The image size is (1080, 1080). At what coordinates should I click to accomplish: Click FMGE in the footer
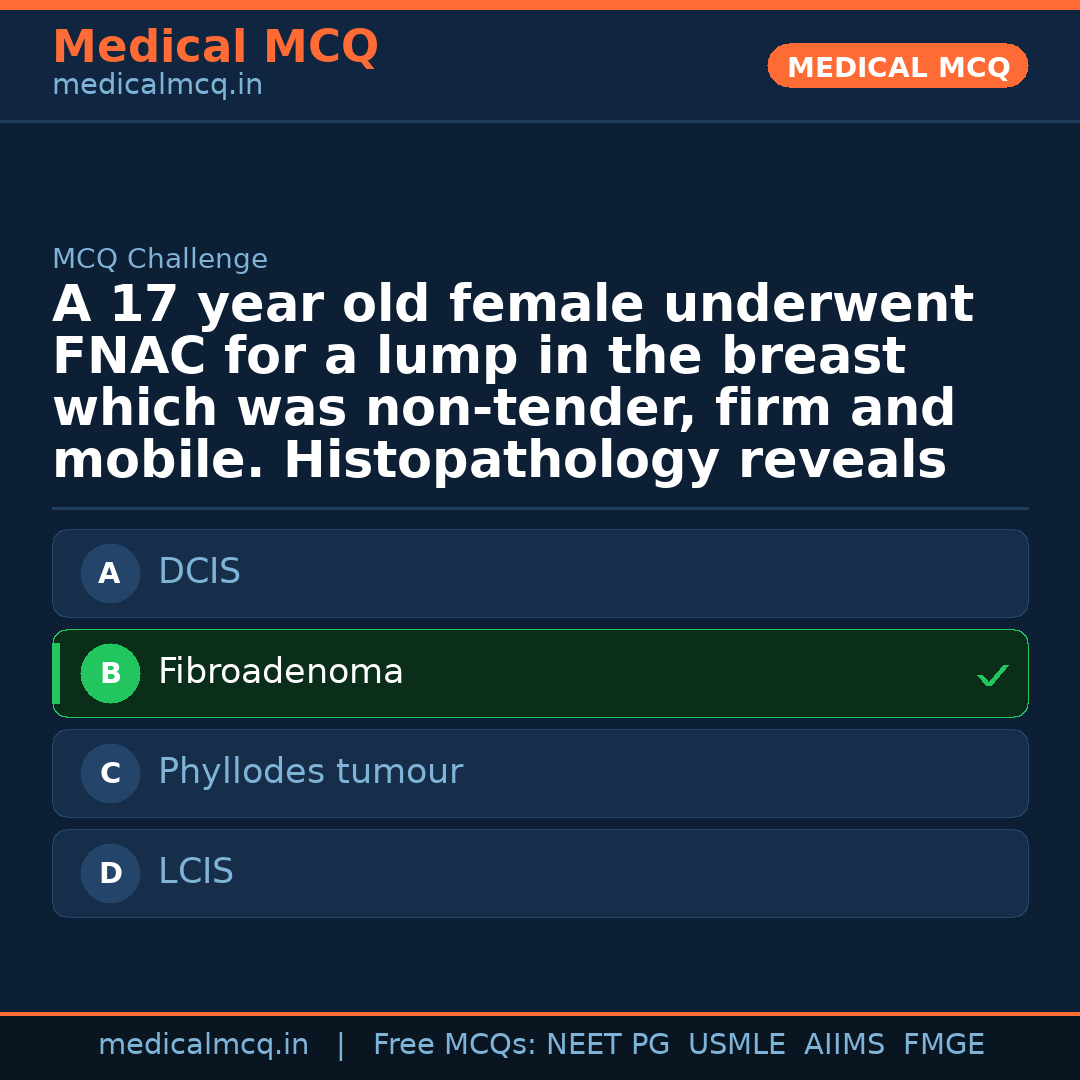tap(943, 1045)
